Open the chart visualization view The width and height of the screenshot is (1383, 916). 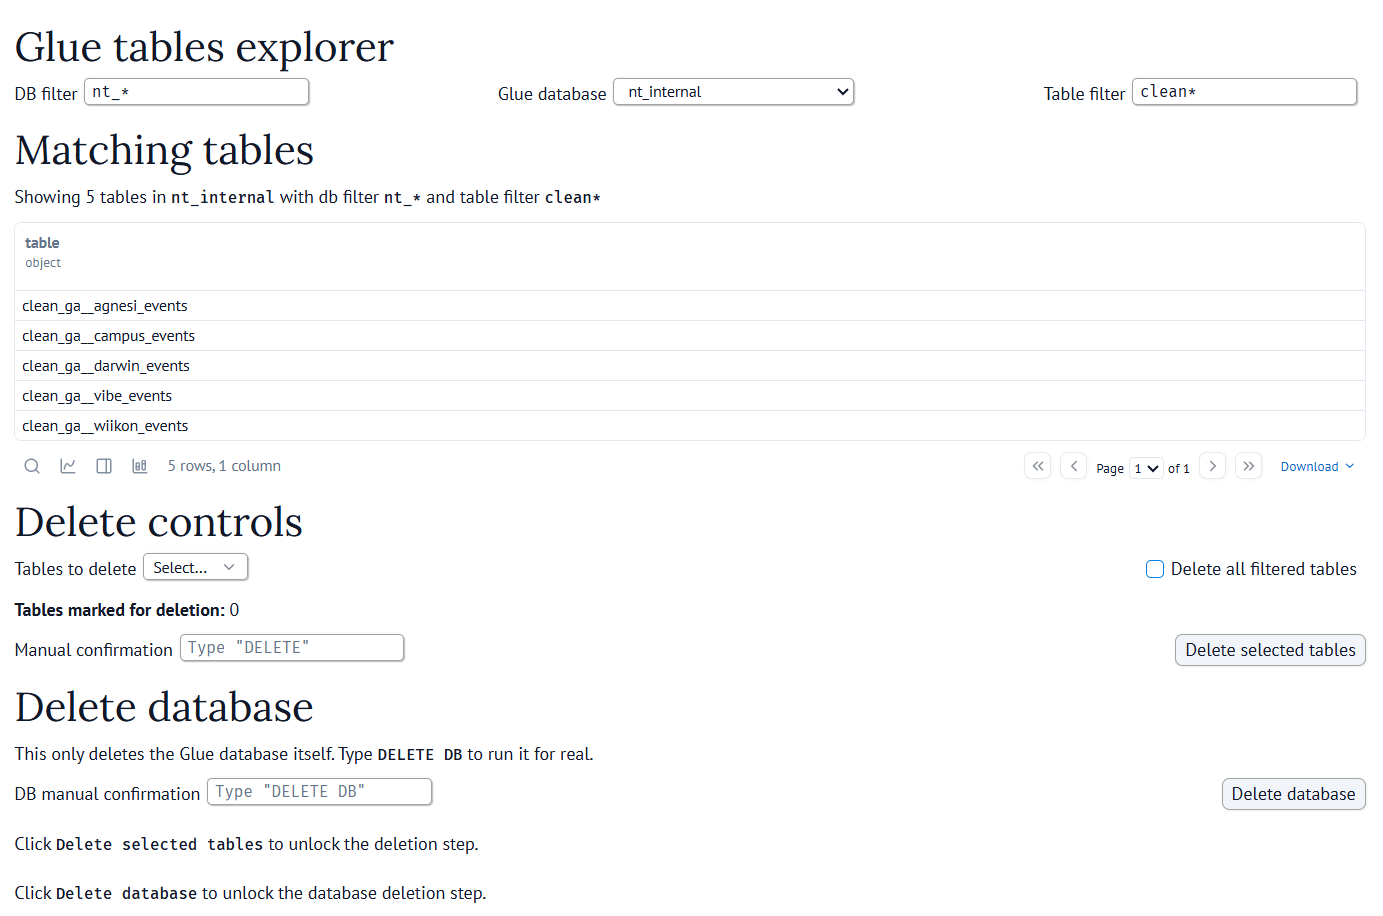68,465
